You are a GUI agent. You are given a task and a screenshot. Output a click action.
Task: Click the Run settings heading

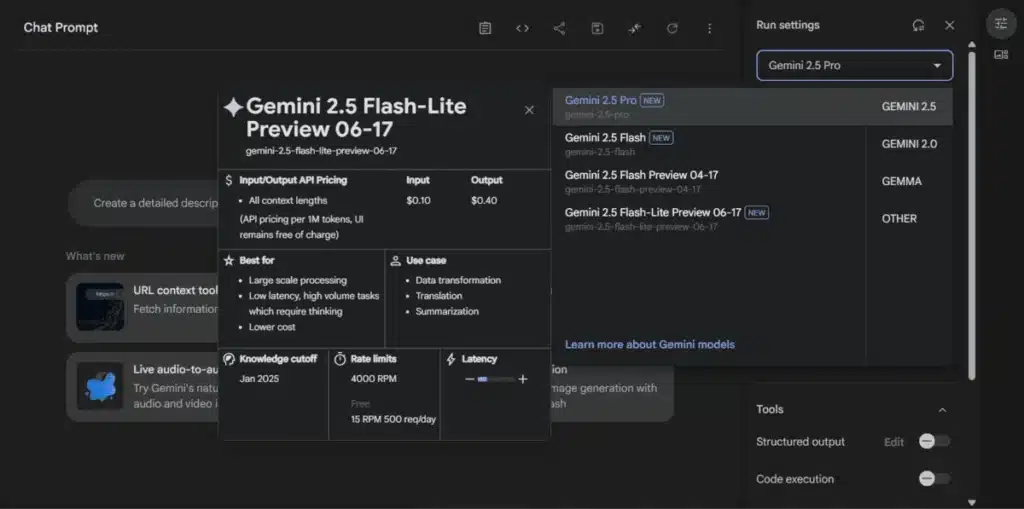pos(788,25)
